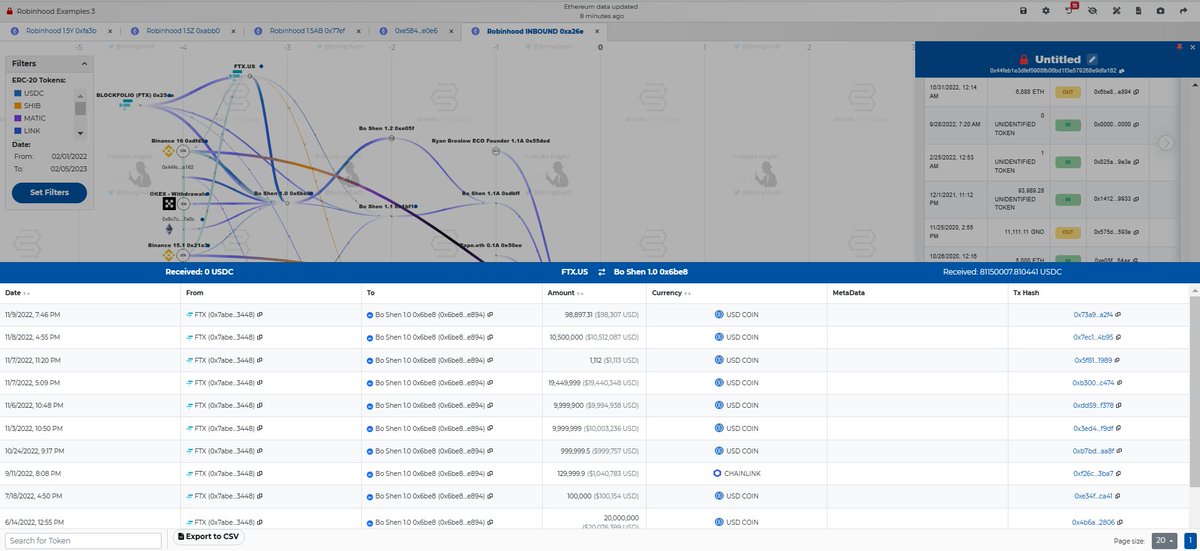Copy address 0x8be8...e894 in side panel
This screenshot has height=551, width=1200.
(1136, 91)
